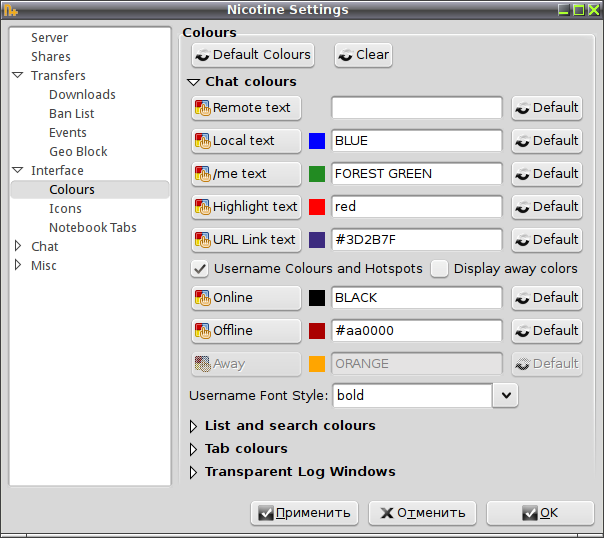Screen dimensions: 604x538
Task: Reset URL Link text with its Default button
Action: 547,240
